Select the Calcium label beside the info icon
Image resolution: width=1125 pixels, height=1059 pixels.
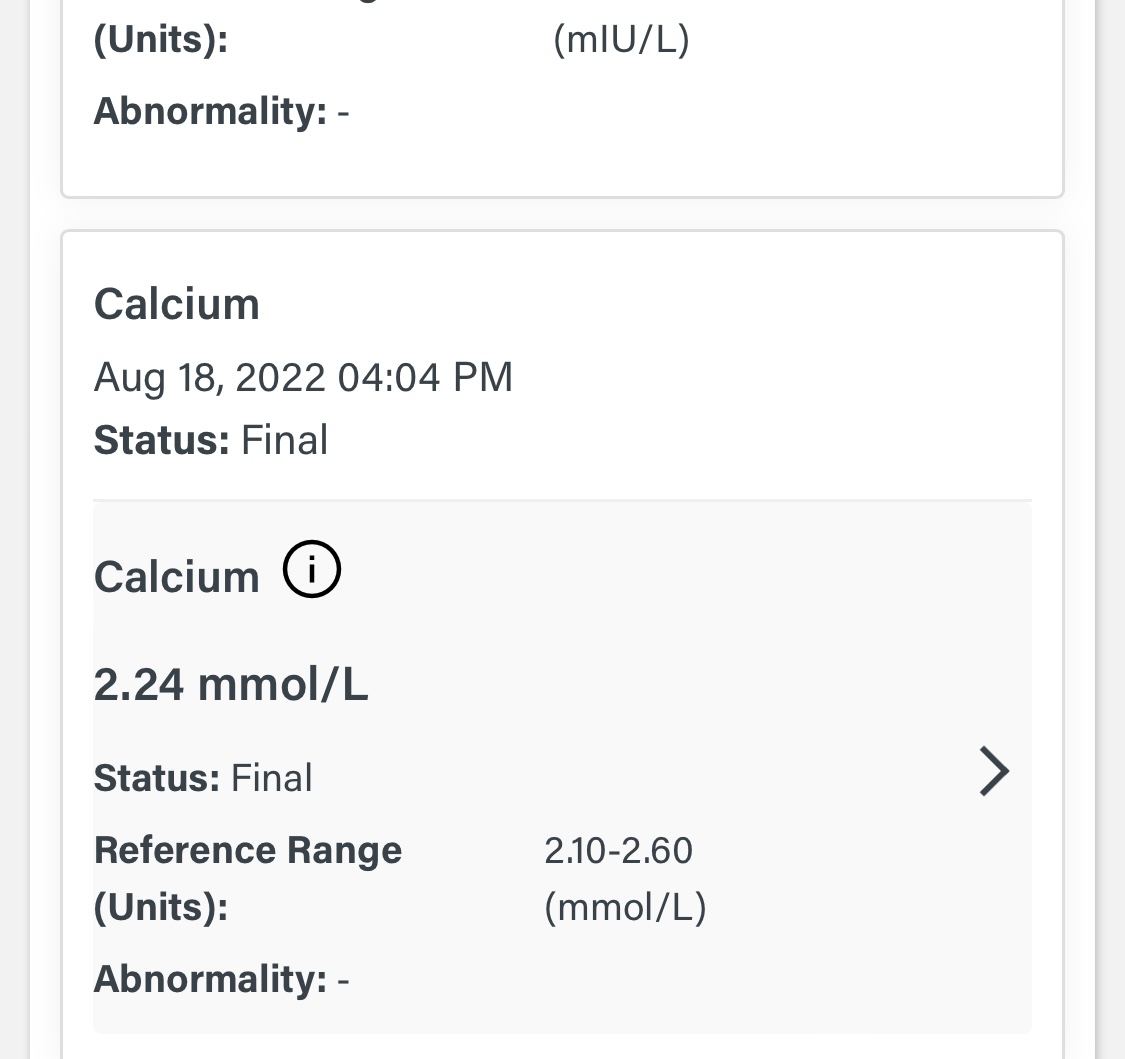pos(177,577)
